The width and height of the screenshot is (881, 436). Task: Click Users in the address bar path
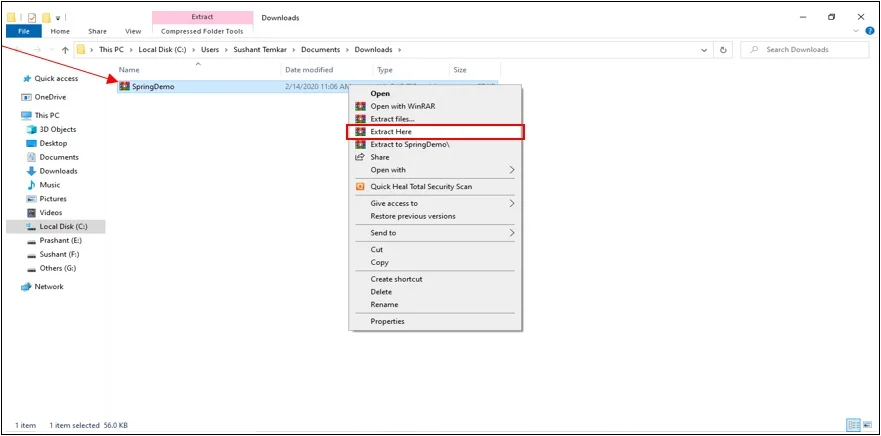pyautogui.click(x=210, y=49)
